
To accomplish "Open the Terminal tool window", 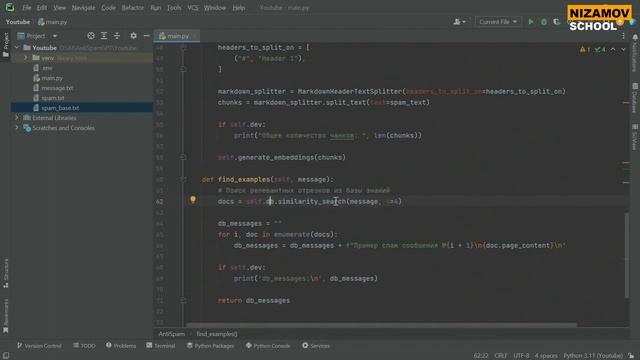I will (161, 346).
